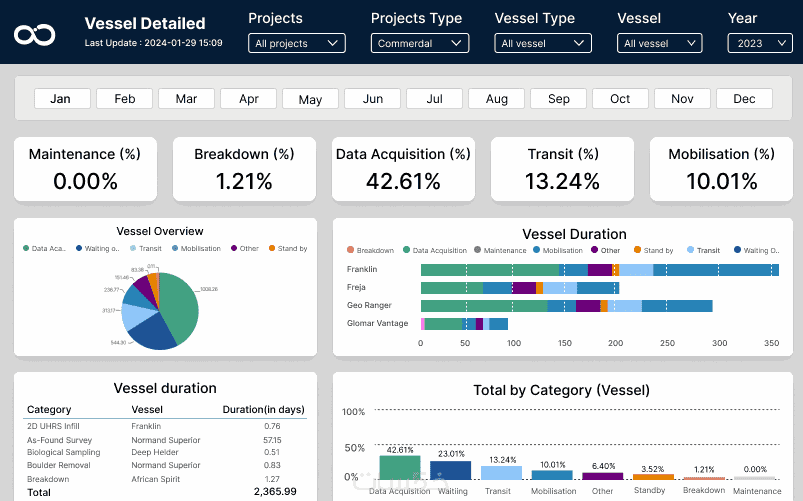Viewport: 803px width, 501px height.
Task: Click the Data Acquisition legend dot in Vessel Duration
Action: (x=407, y=250)
